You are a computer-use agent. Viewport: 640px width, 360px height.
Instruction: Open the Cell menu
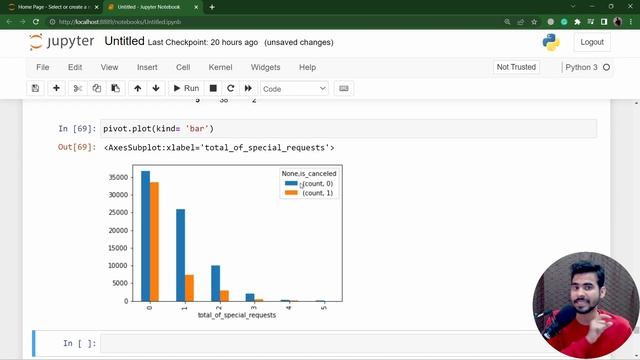click(x=183, y=67)
